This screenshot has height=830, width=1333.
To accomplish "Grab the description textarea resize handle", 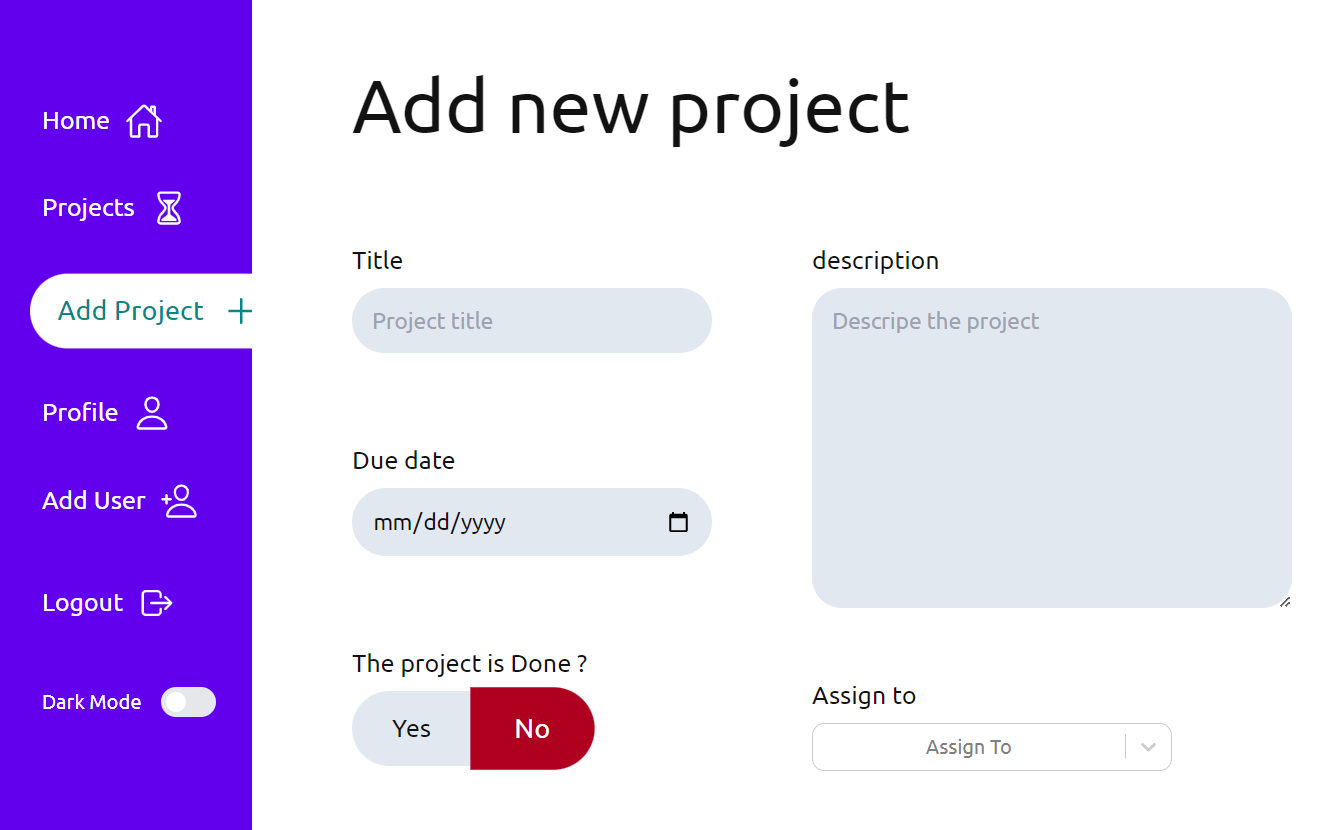I will [x=1284, y=601].
